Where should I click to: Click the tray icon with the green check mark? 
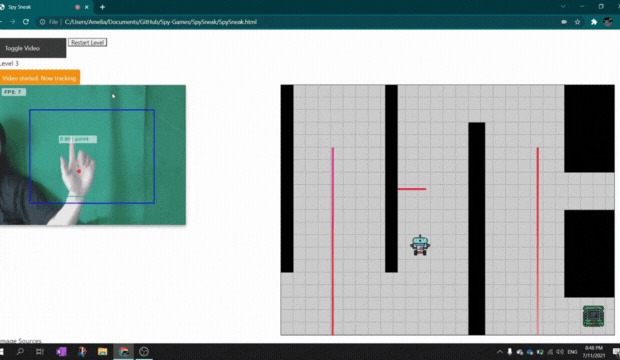[x=540, y=352]
